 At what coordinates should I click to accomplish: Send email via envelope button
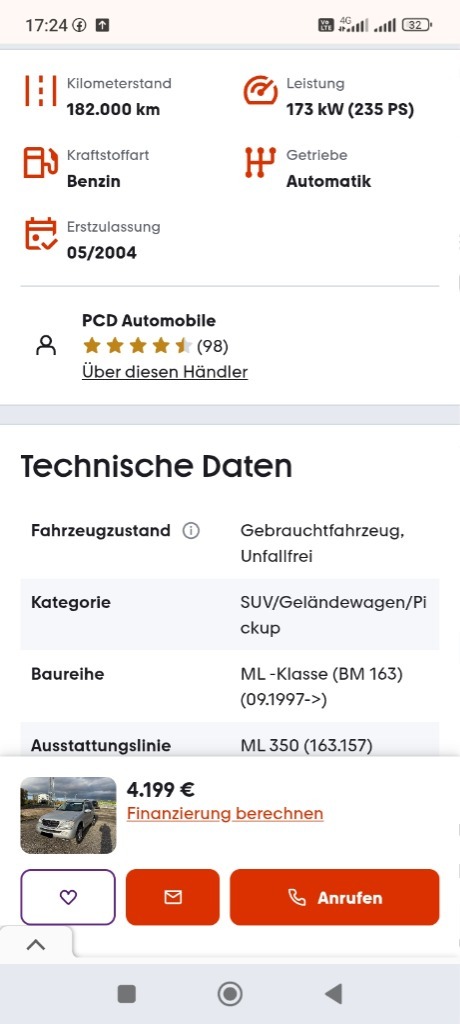(x=172, y=897)
